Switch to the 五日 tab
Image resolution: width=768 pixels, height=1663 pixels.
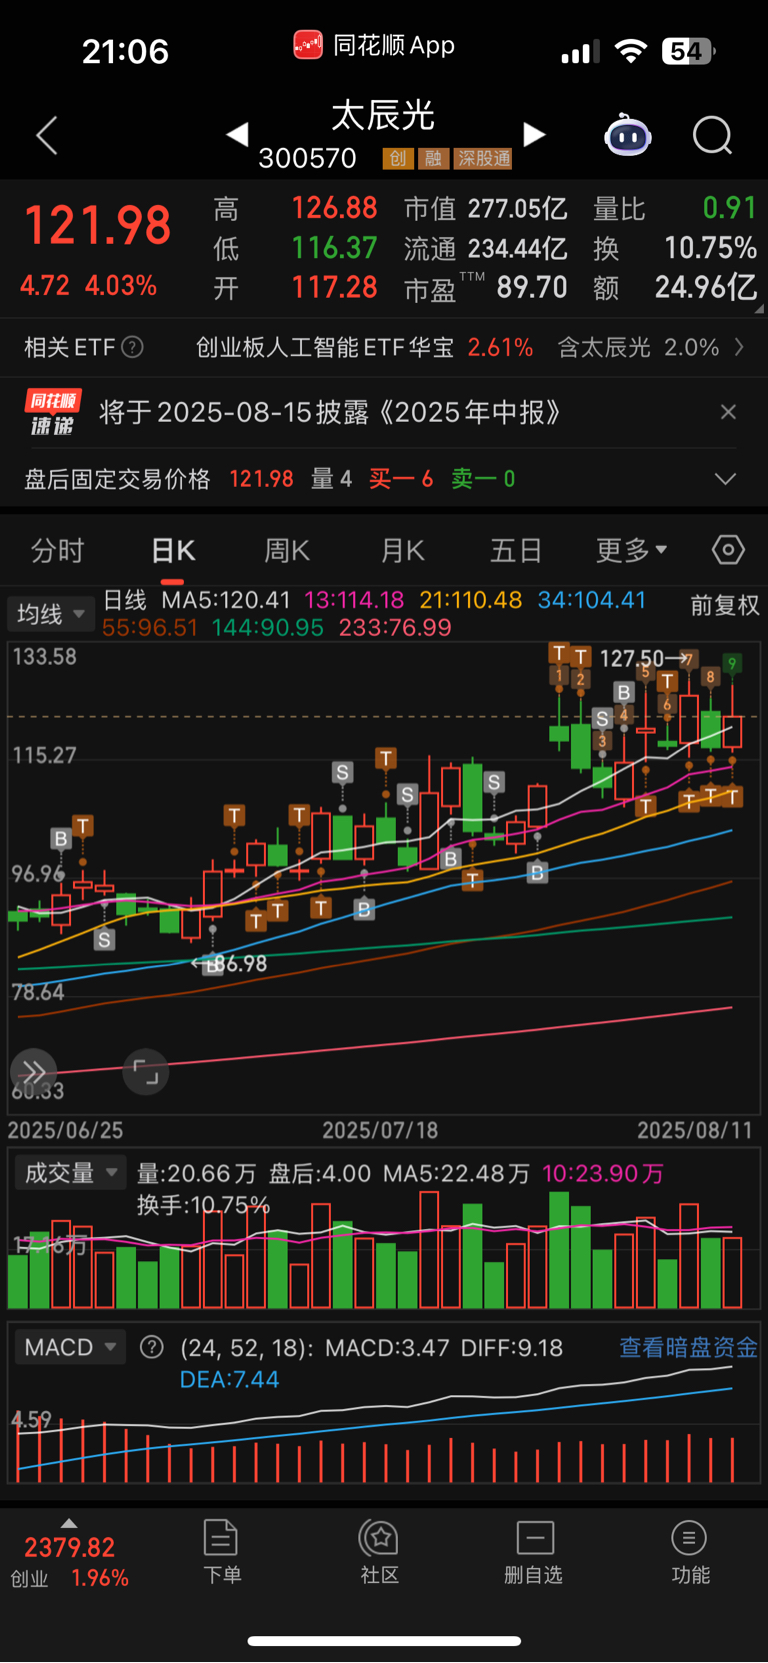tap(516, 550)
